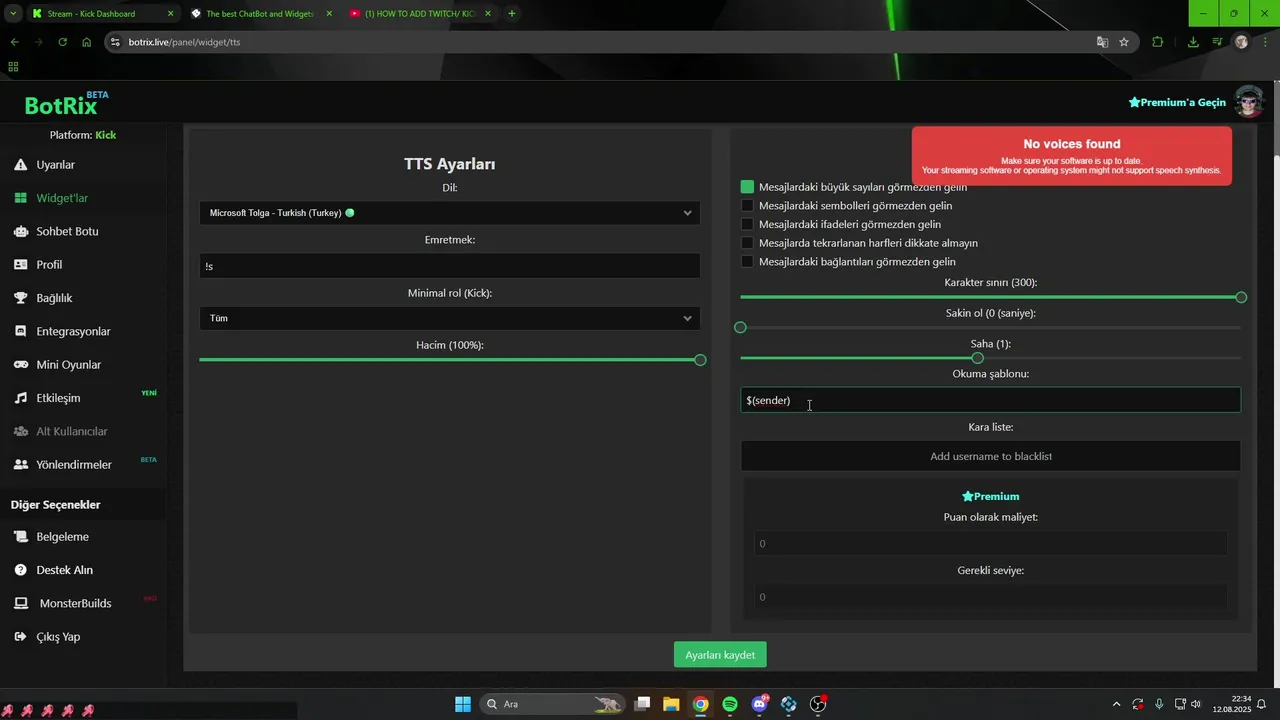Open Spotify from the taskbar
The height and width of the screenshot is (720, 1280).
click(x=730, y=704)
